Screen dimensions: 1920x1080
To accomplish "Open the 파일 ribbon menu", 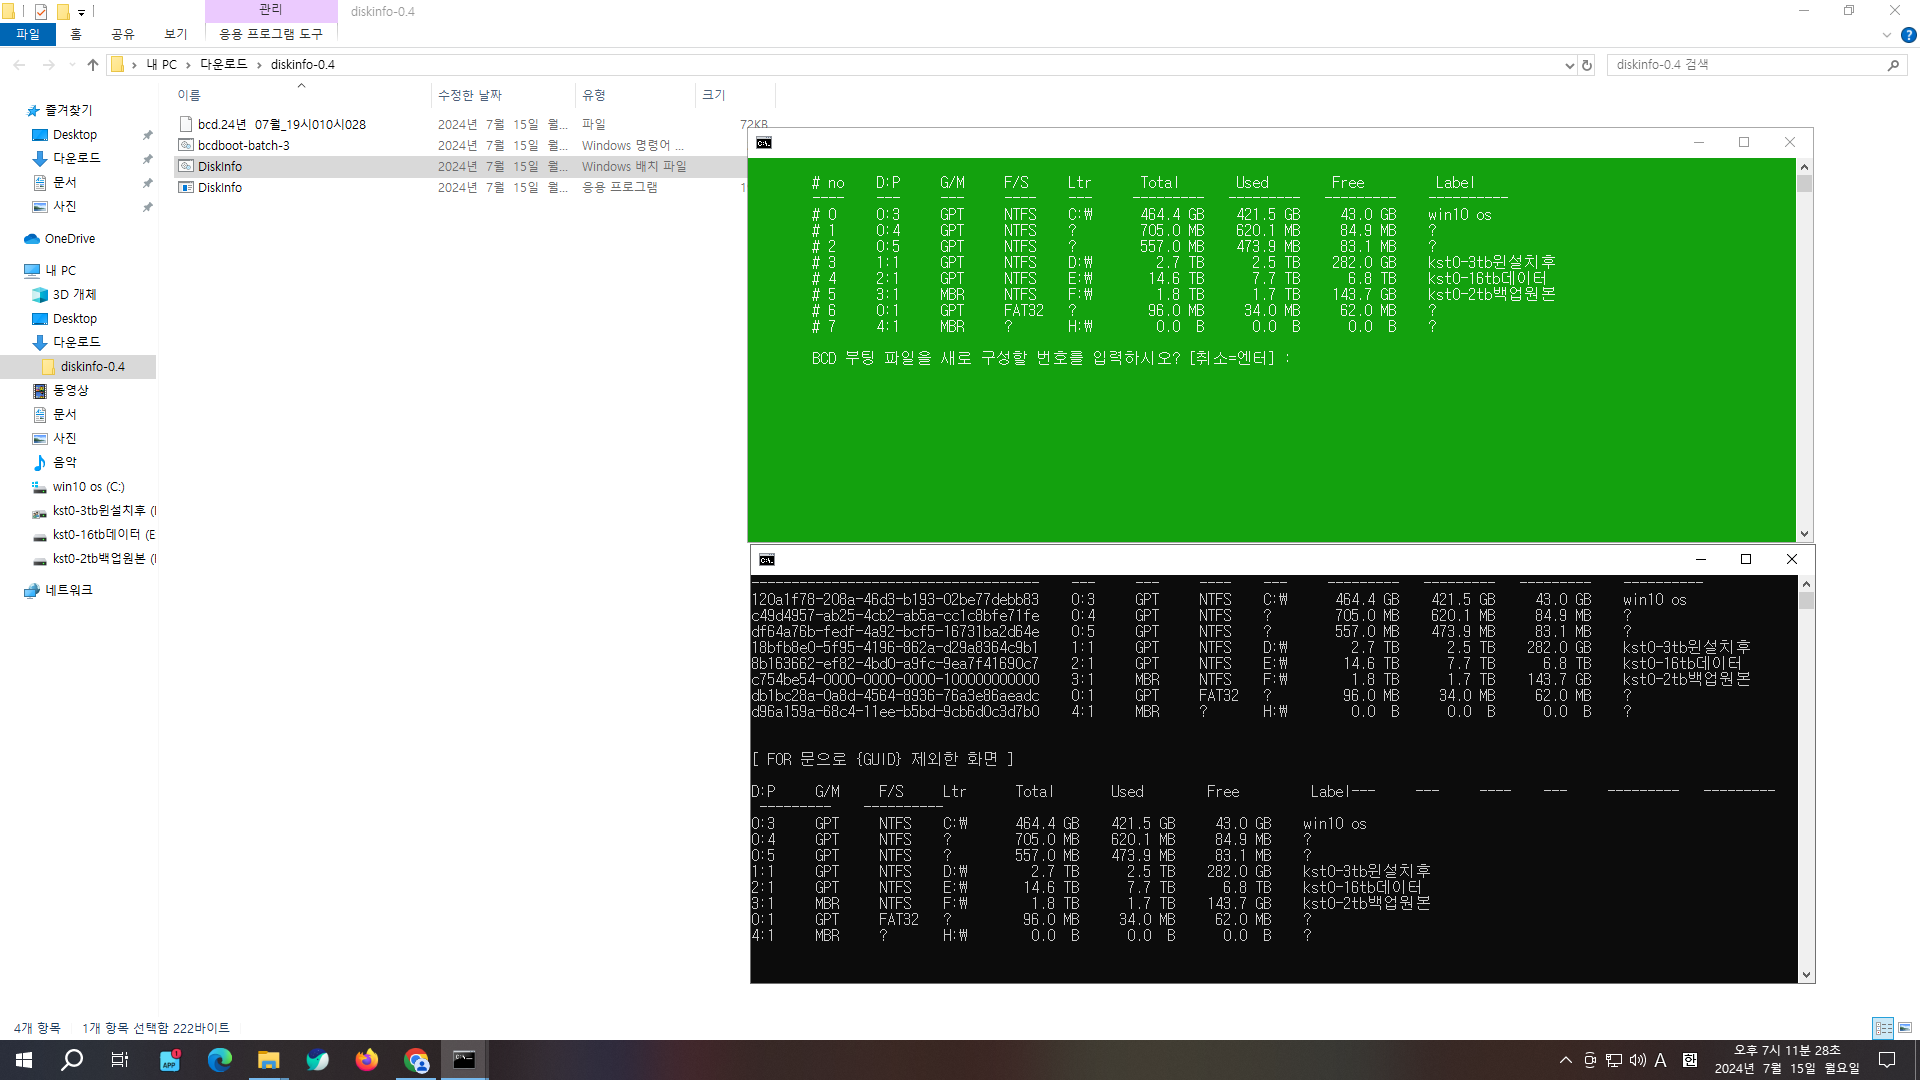I will click(27, 34).
